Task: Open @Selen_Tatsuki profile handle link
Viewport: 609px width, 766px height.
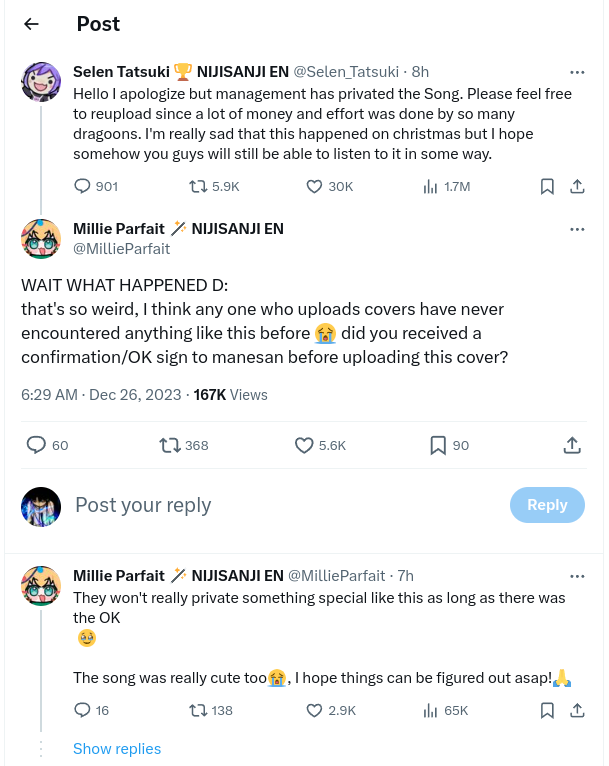Action: coord(349,72)
